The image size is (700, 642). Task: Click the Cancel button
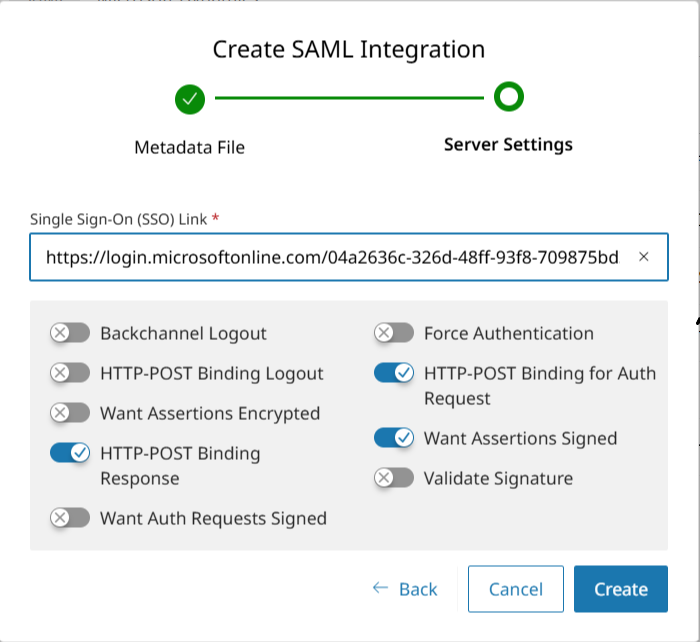click(516, 589)
